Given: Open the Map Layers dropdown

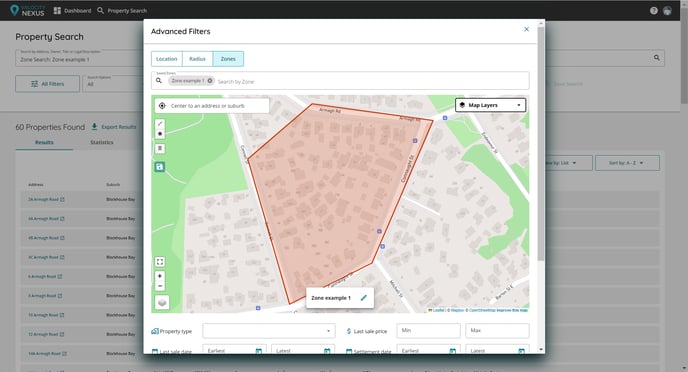Looking at the screenshot, I should (490, 105).
